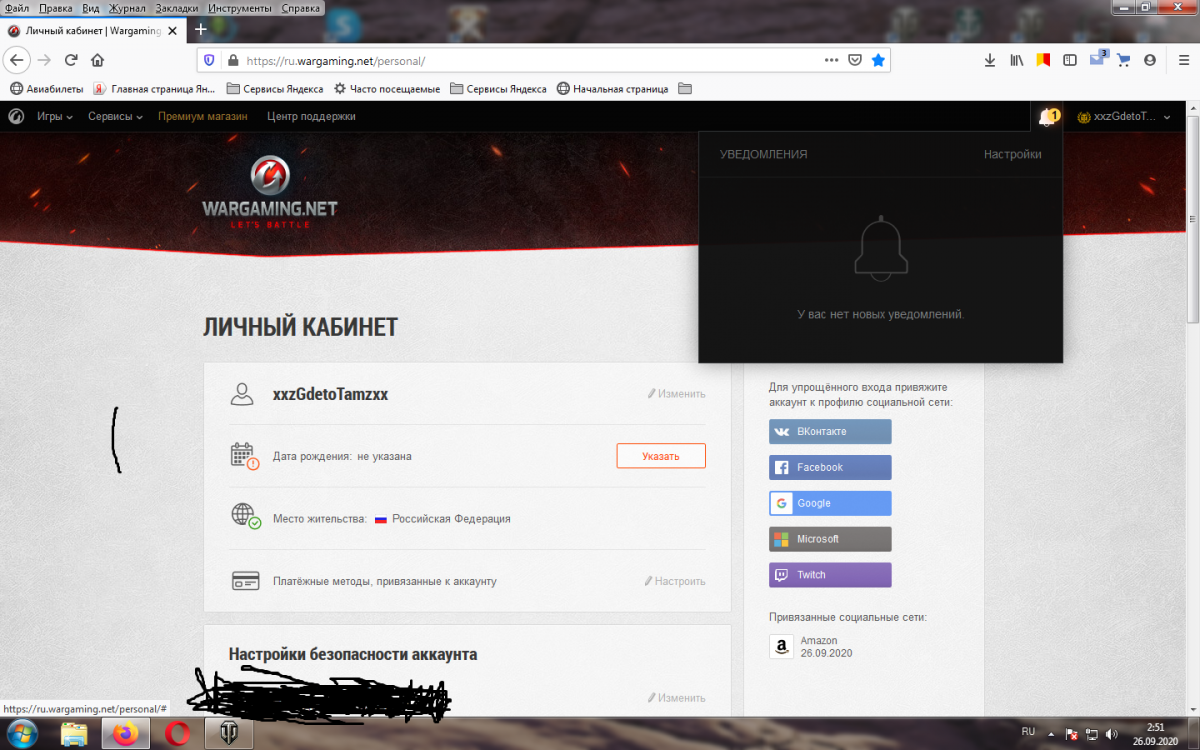
Task: Expand the Сервисы dropdown menu
Action: coord(115,117)
